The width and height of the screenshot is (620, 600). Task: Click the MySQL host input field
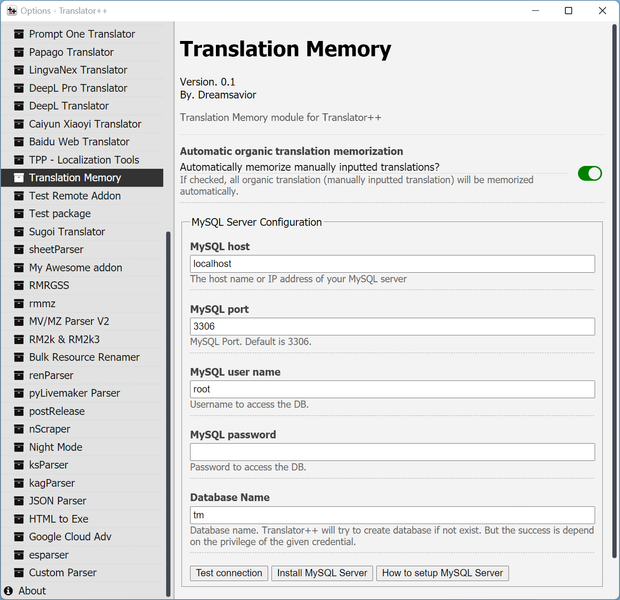pyautogui.click(x=392, y=264)
